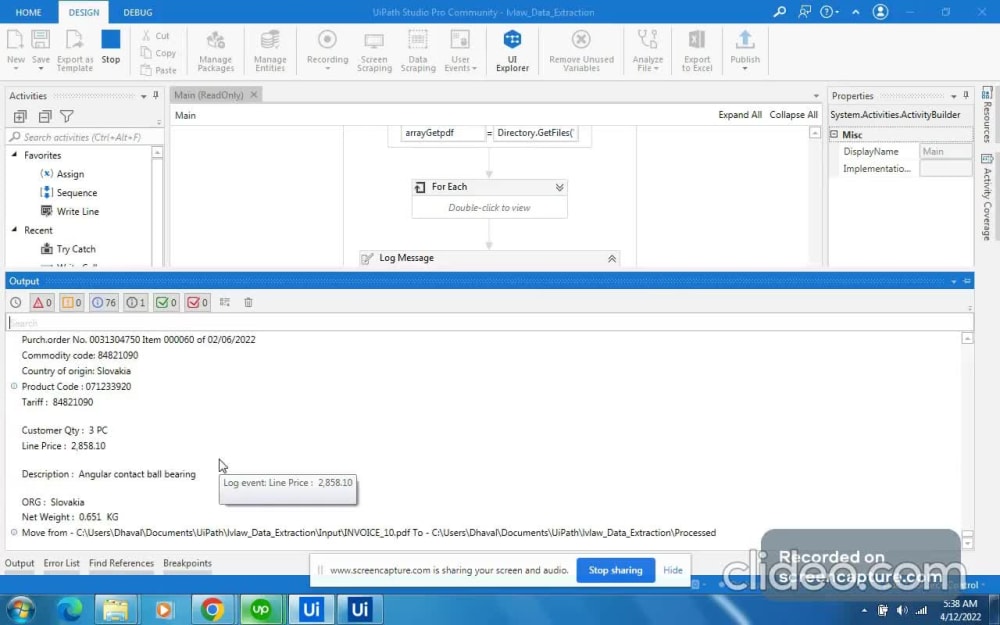Open the UI Explorer tool
The height and width of the screenshot is (625, 1000).
(512, 50)
